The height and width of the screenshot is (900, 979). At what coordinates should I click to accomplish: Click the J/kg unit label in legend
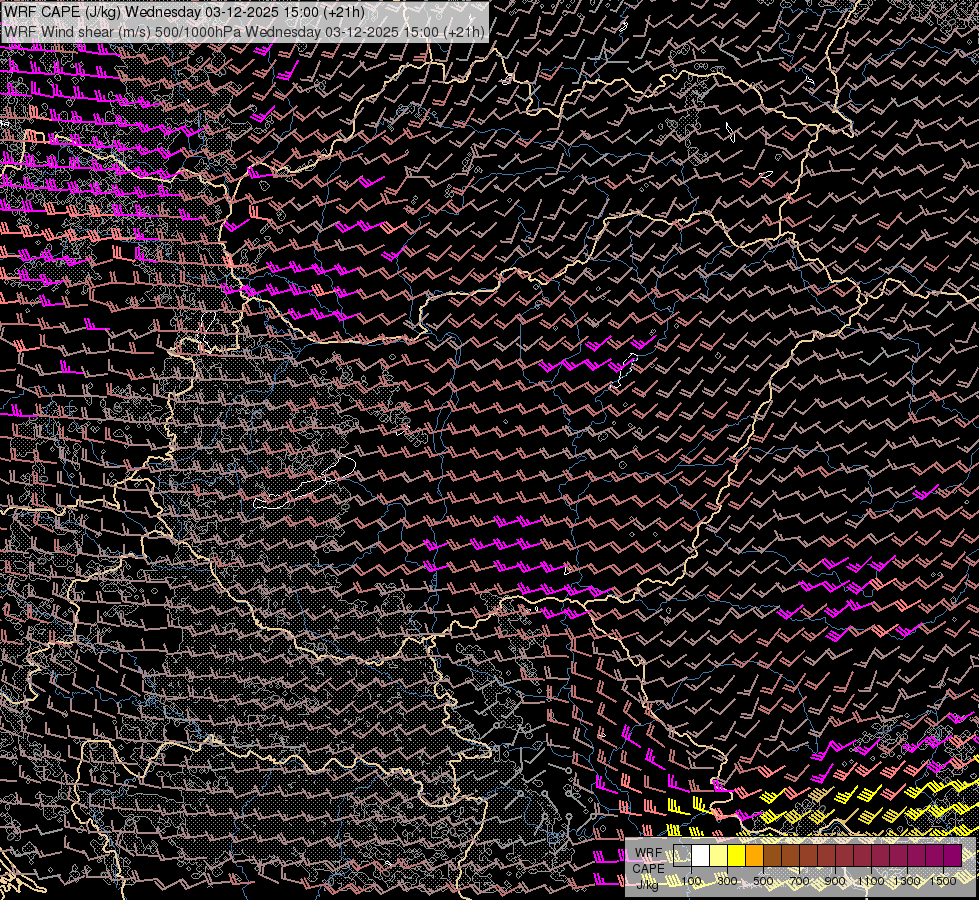pyautogui.click(x=647, y=884)
